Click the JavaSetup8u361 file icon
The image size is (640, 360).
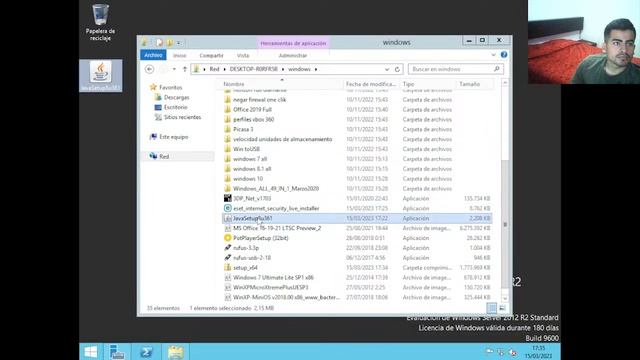coord(228,218)
